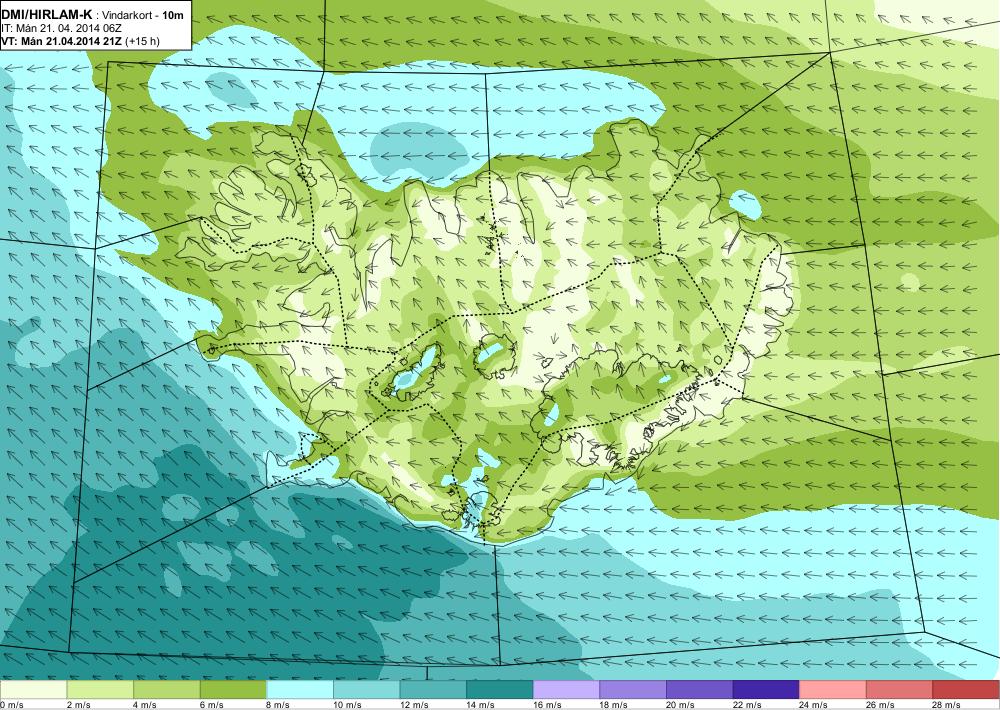
Task: Select the "4 m/s" legend label
Action: (145, 705)
